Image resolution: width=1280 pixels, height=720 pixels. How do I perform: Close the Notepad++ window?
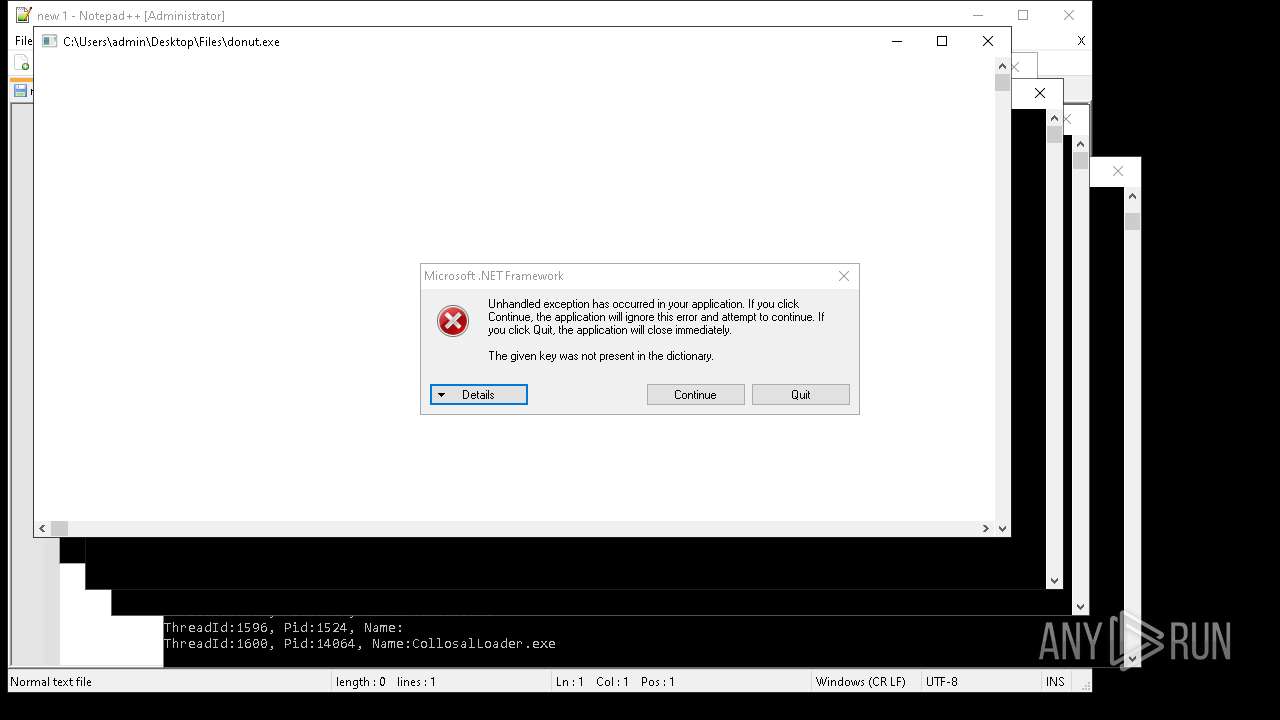[1069, 15]
